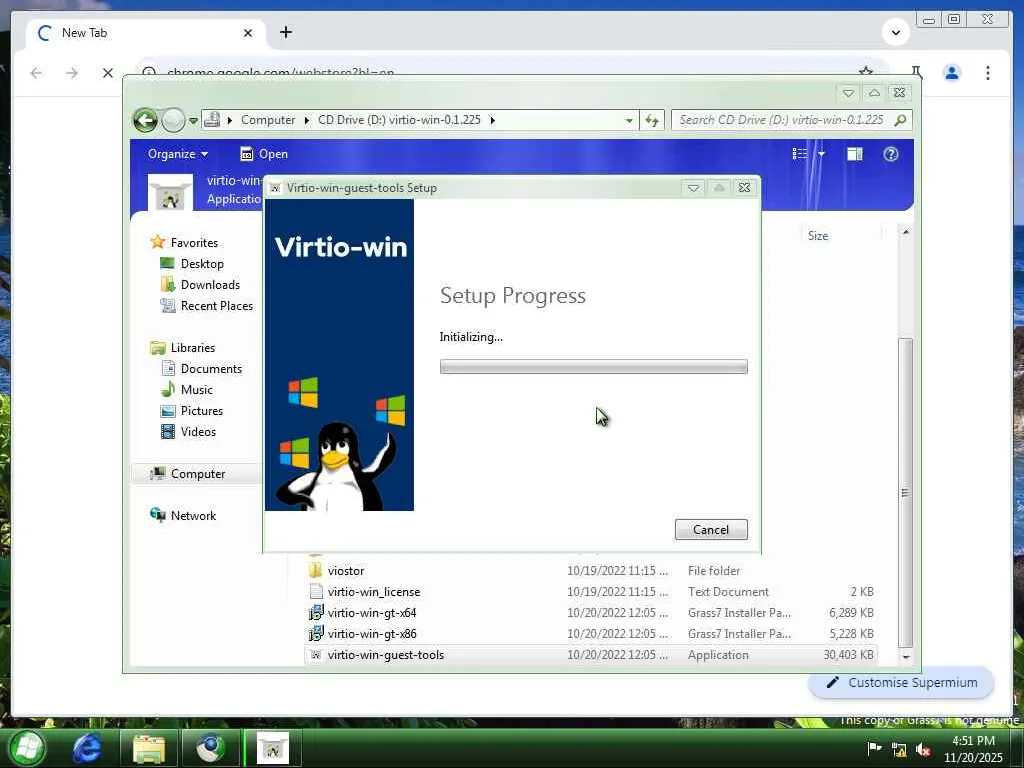Click the setup progress bar

click(593, 367)
